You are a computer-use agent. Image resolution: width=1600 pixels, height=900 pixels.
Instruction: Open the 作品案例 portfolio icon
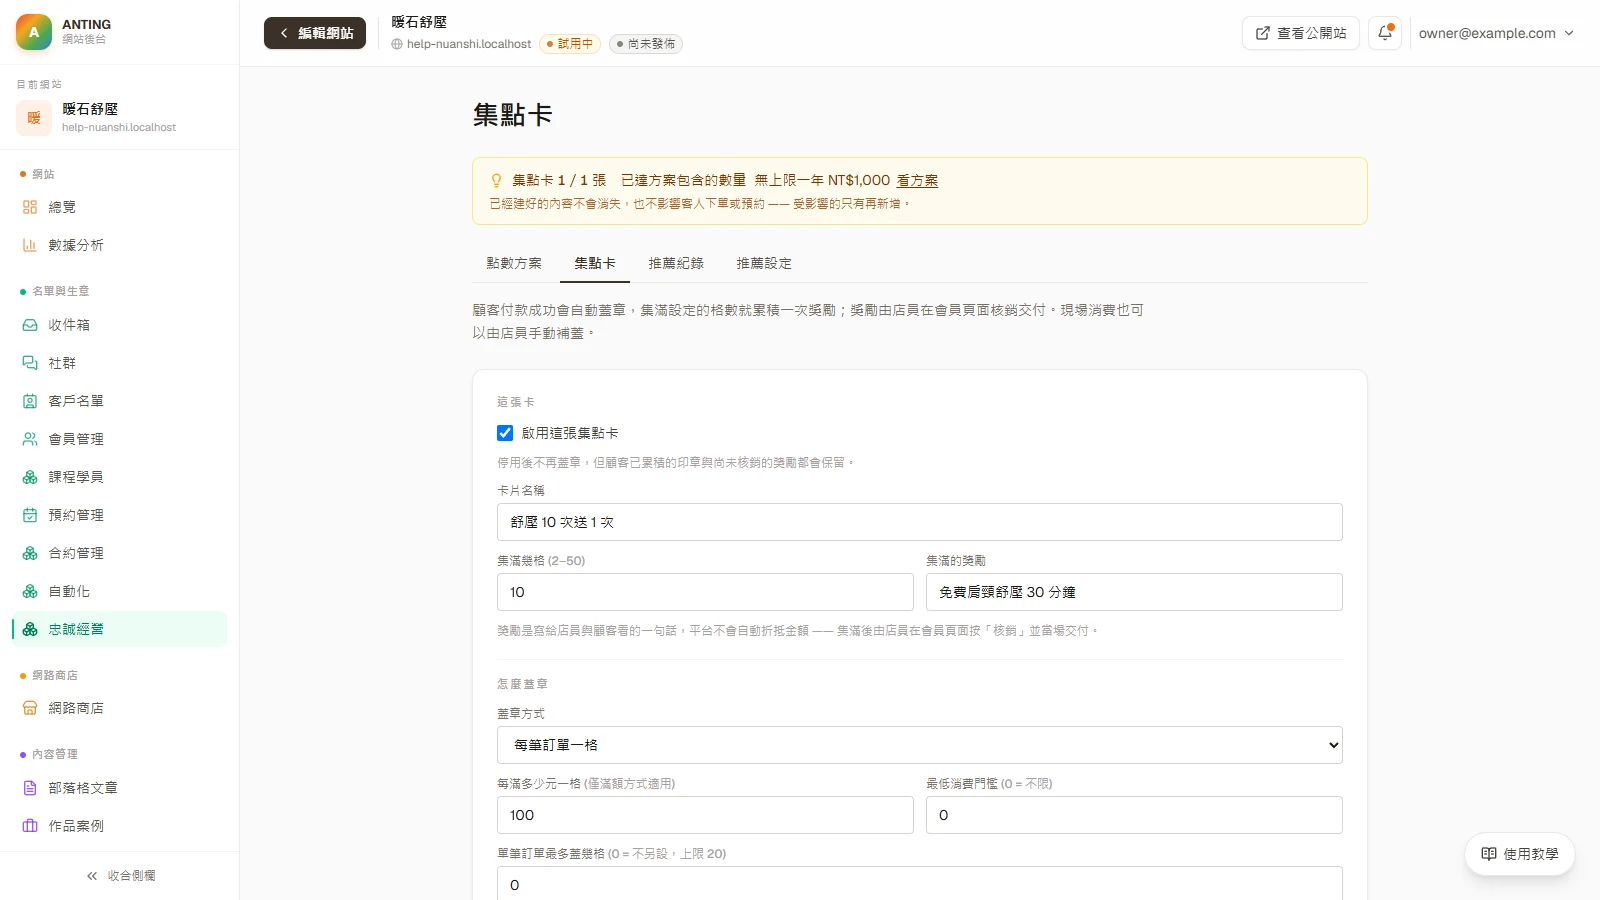pos(30,826)
